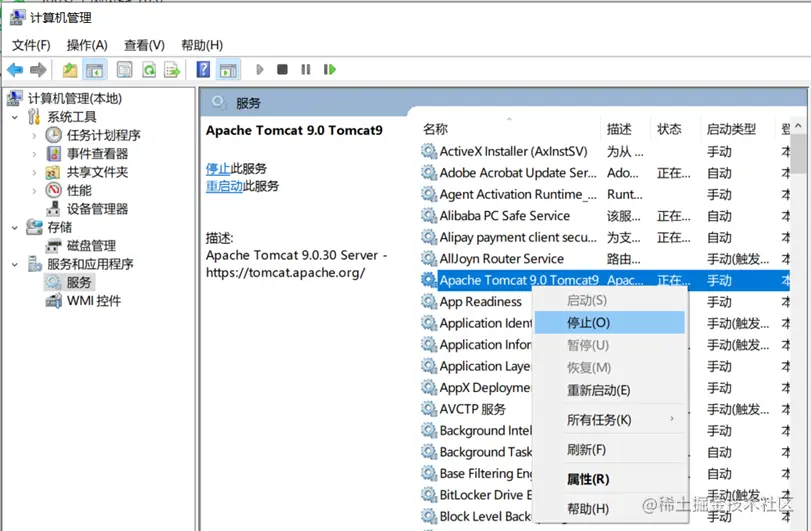Click the 事件查看器 icon in tree
Screen dimensions: 811x531
53,154
